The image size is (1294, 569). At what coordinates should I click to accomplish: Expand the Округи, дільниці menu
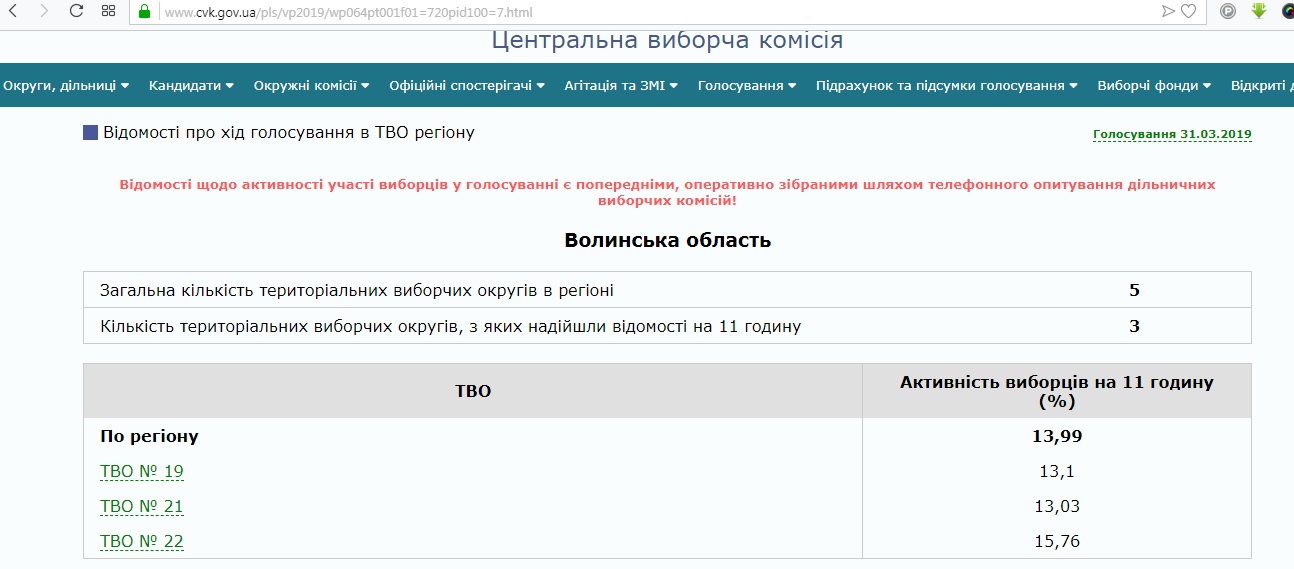[66, 86]
